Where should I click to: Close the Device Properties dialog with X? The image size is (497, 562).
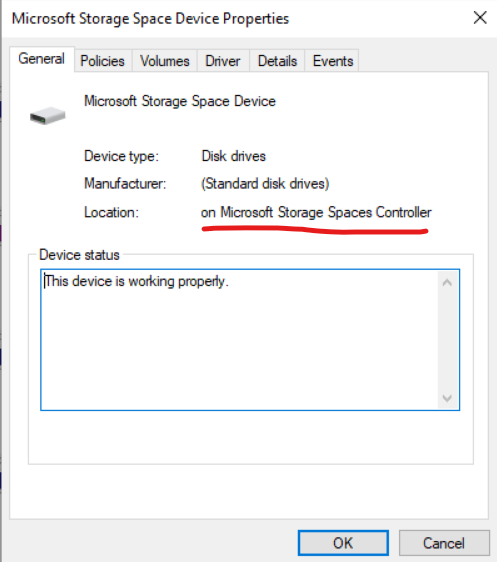(x=480, y=18)
